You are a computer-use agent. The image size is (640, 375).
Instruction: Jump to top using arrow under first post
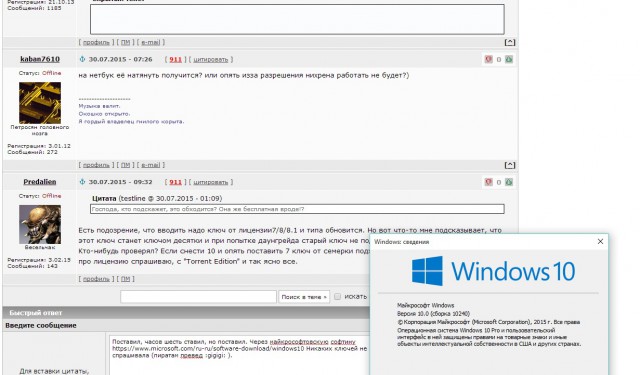(x=510, y=42)
